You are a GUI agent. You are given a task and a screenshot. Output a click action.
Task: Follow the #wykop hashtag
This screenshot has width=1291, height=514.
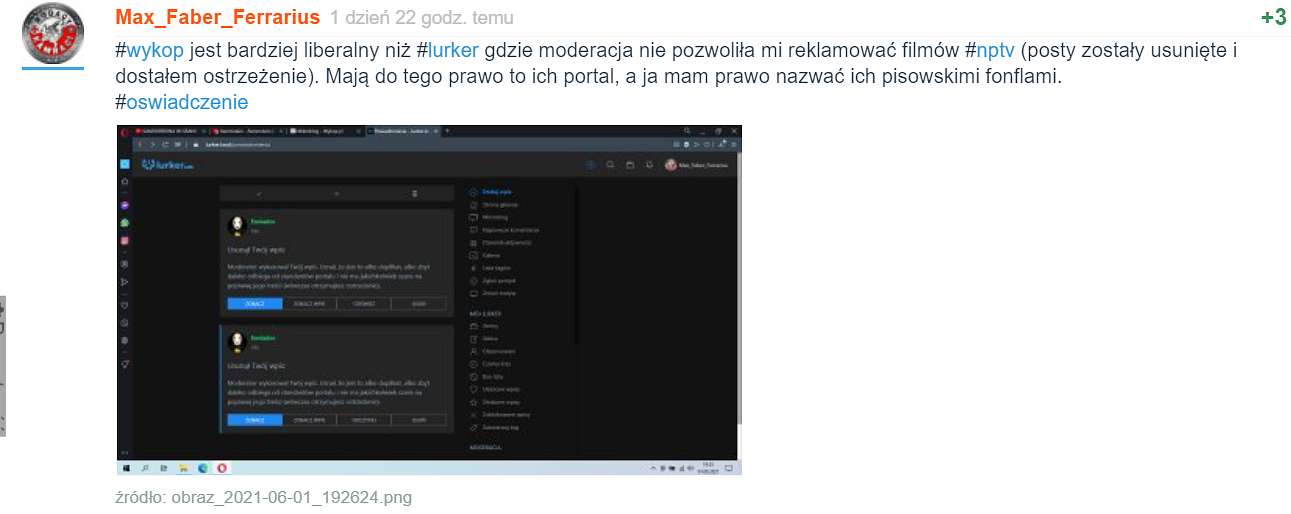click(x=150, y=51)
